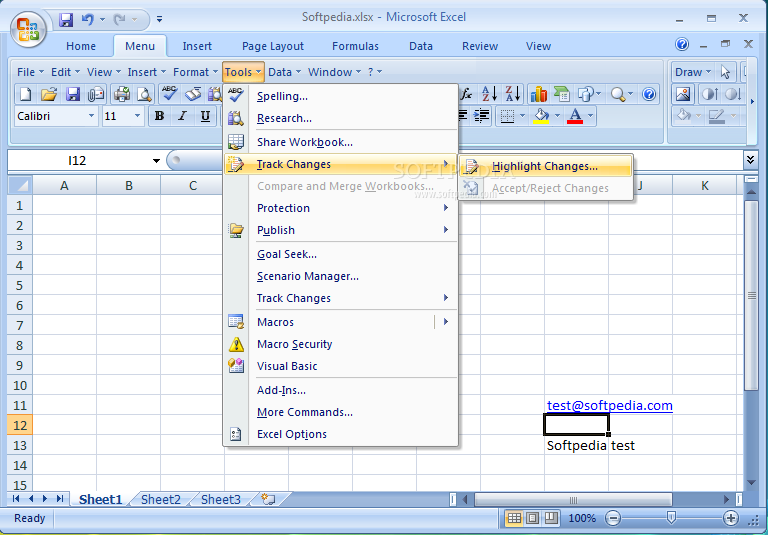This screenshot has width=768, height=535.
Task: Insert a chart with the column chart icon
Action: 538,94
